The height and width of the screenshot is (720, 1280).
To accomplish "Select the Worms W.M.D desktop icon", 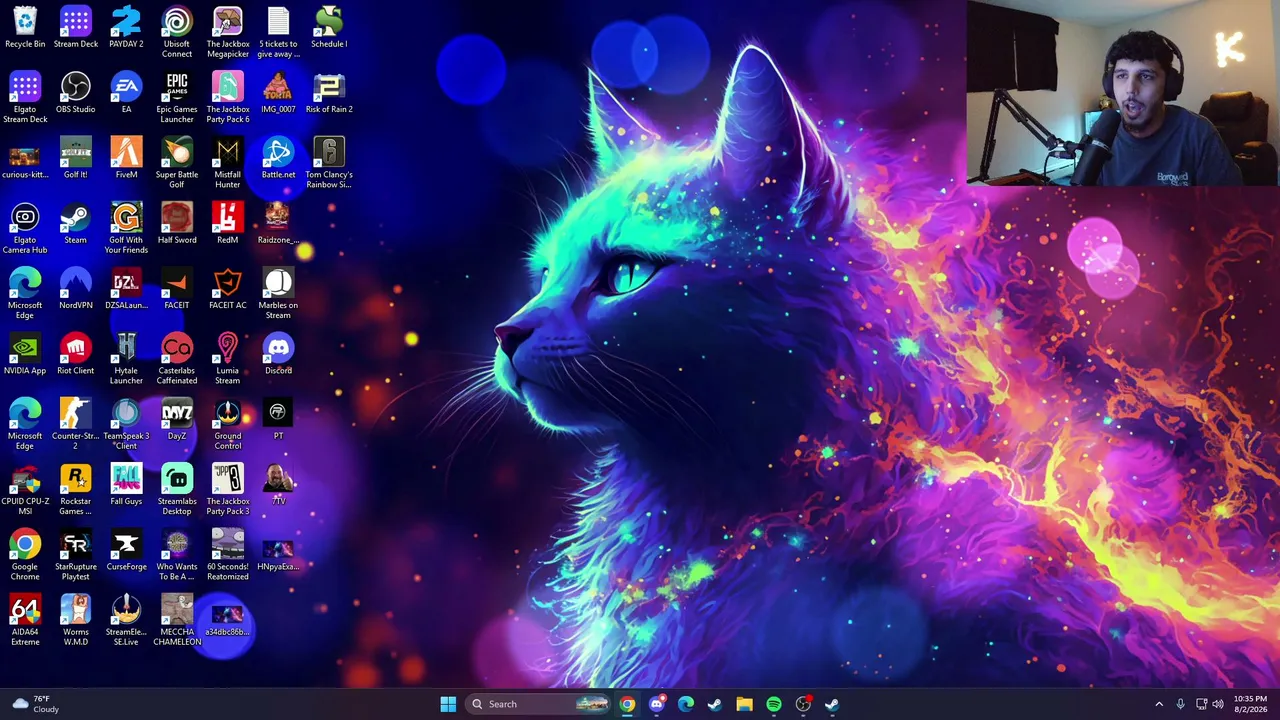I will (x=75, y=620).
